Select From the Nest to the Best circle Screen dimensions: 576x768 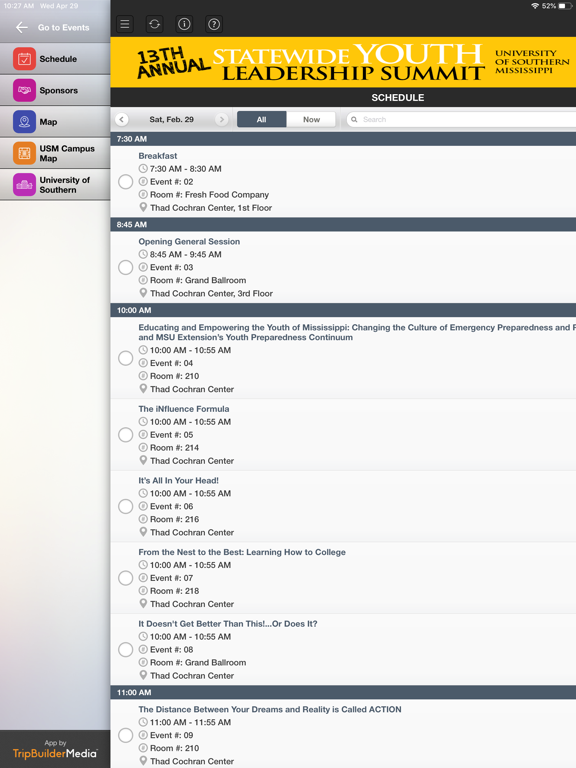(125, 578)
